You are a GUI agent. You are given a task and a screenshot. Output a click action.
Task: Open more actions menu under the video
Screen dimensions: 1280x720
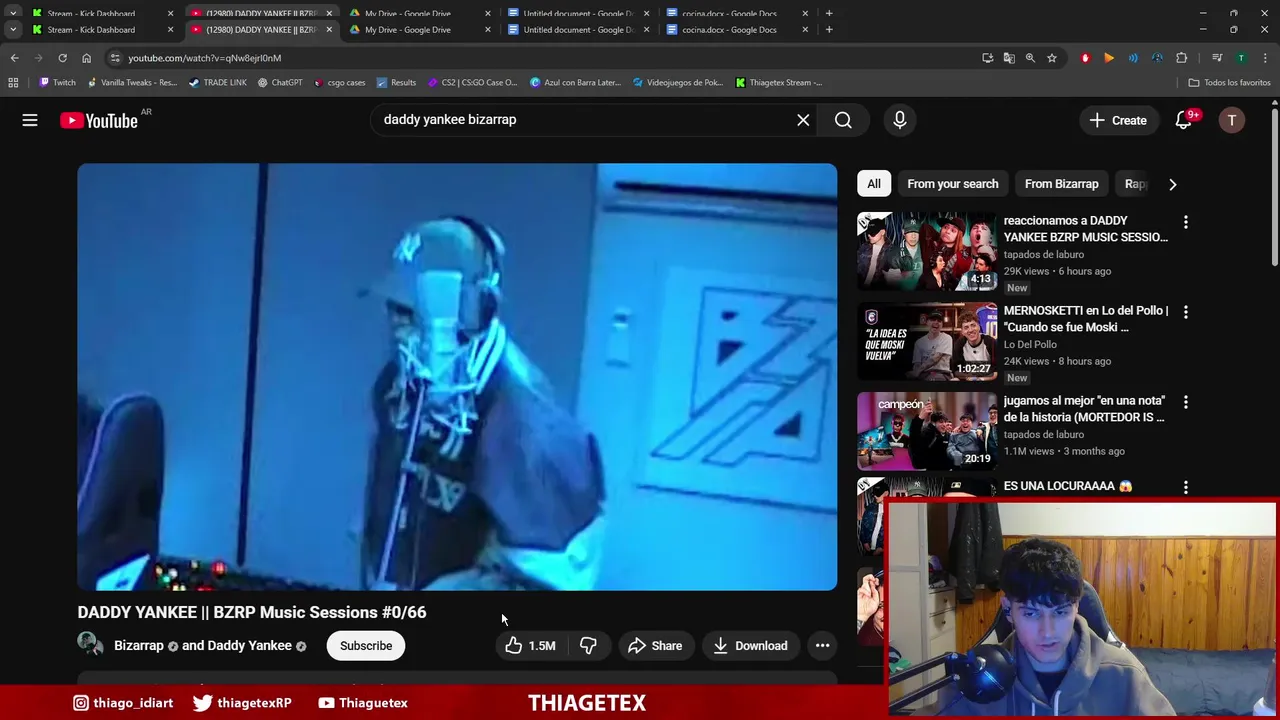tap(822, 646)
